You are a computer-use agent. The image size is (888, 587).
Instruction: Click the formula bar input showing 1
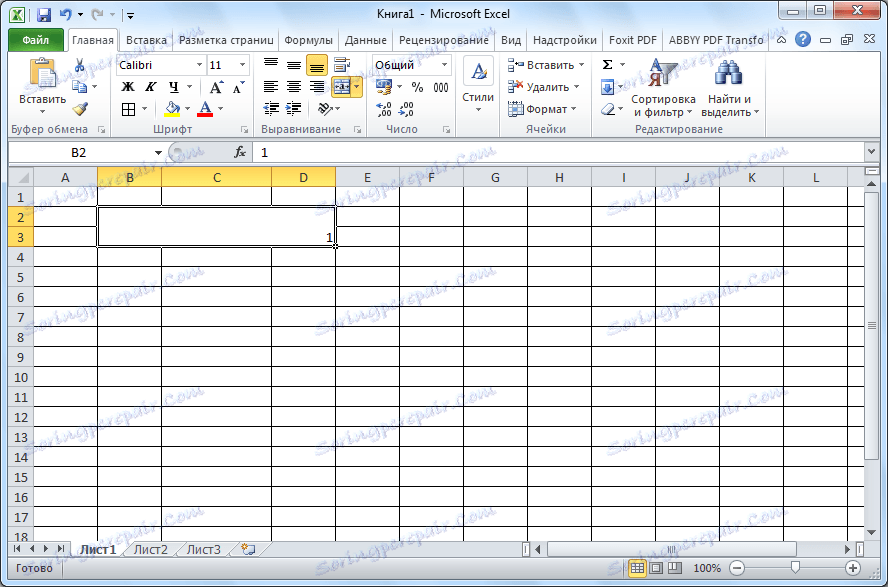[x=558, y=152]
